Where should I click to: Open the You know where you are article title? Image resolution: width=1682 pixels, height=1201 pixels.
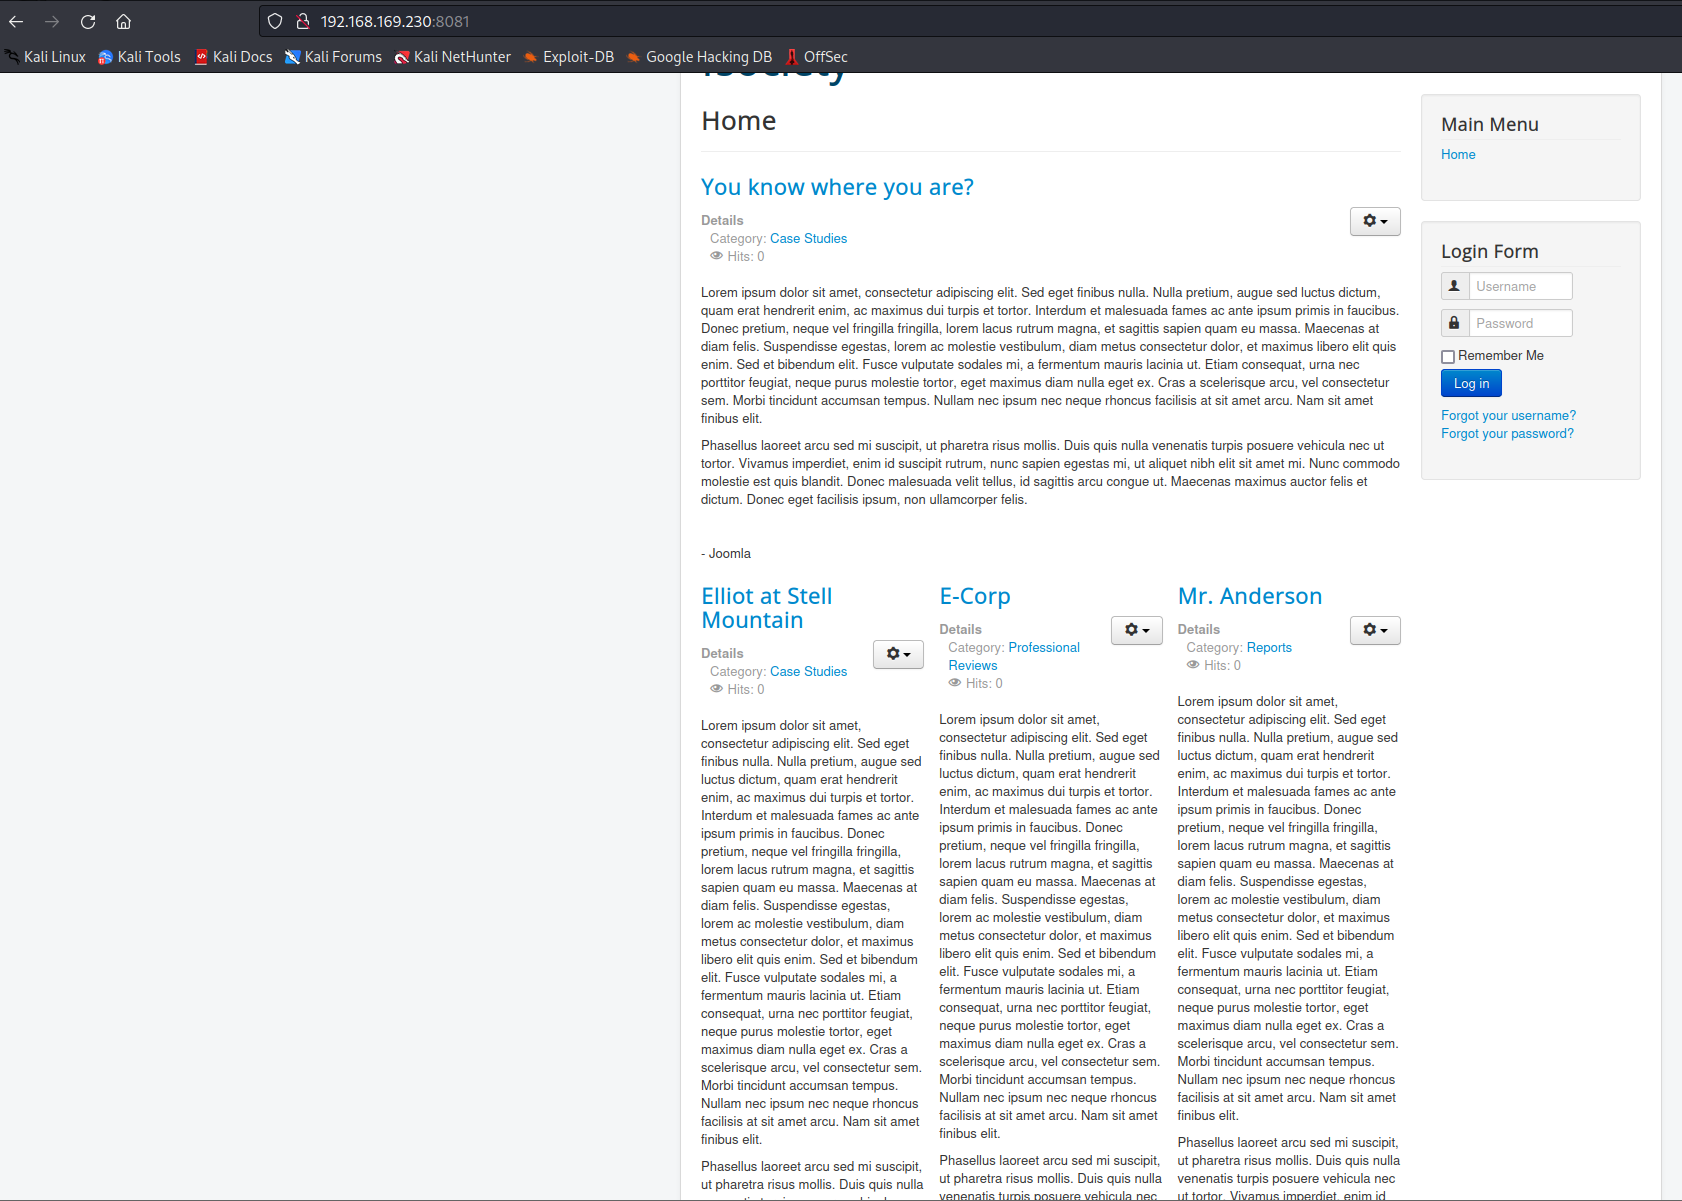pyautogui.click(x=837, y=187)
